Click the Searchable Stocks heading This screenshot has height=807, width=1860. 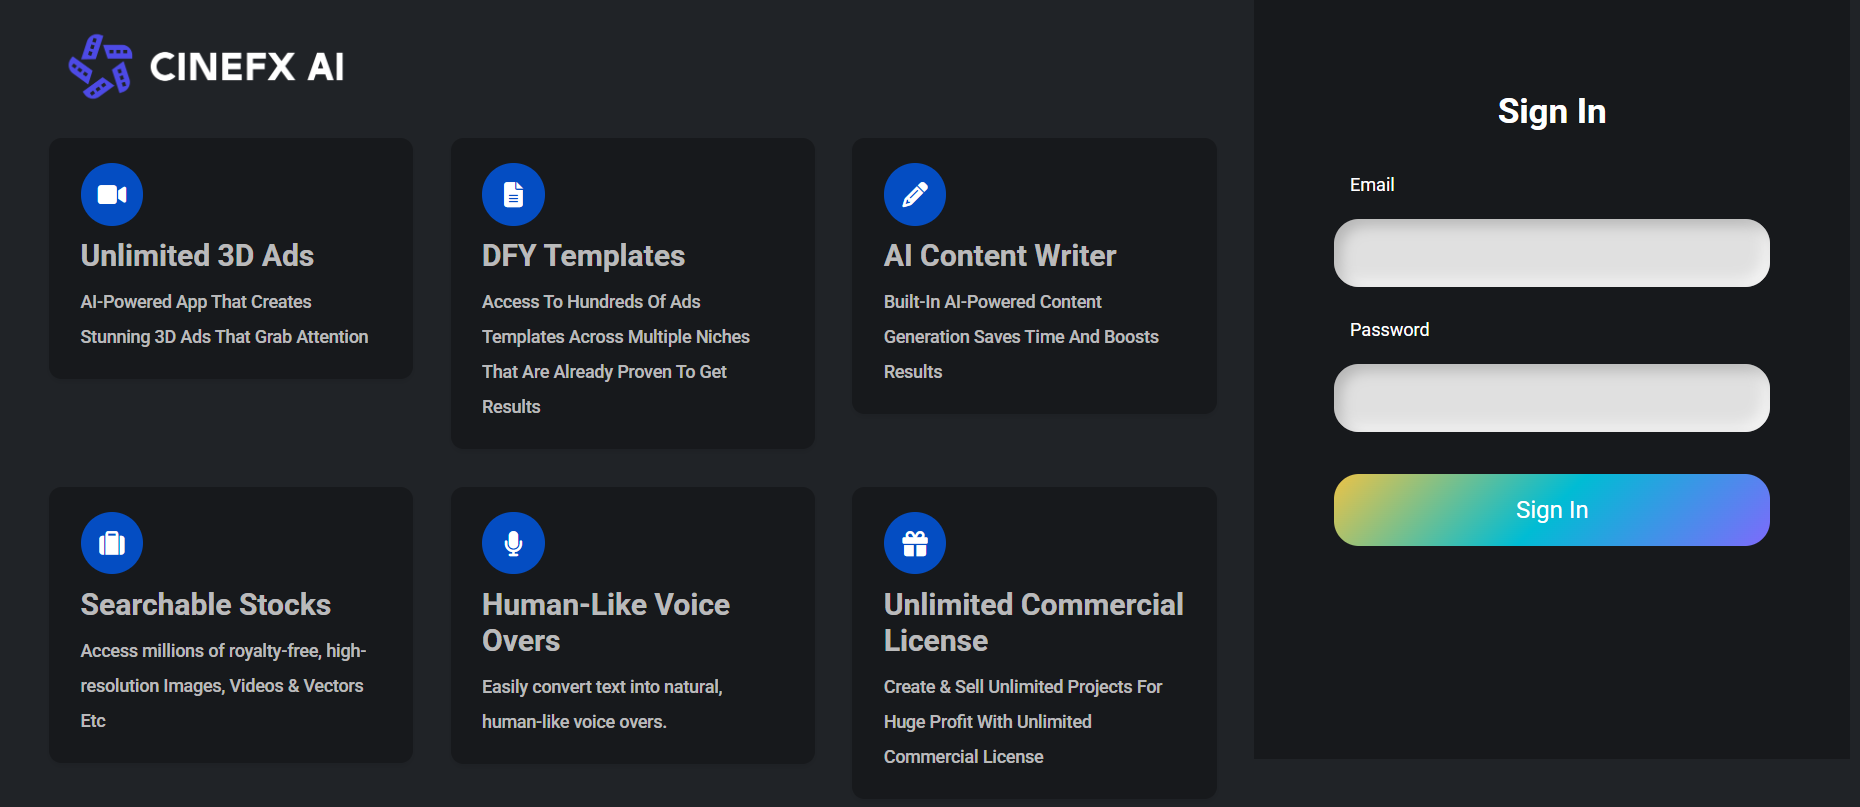coord(205,605)
